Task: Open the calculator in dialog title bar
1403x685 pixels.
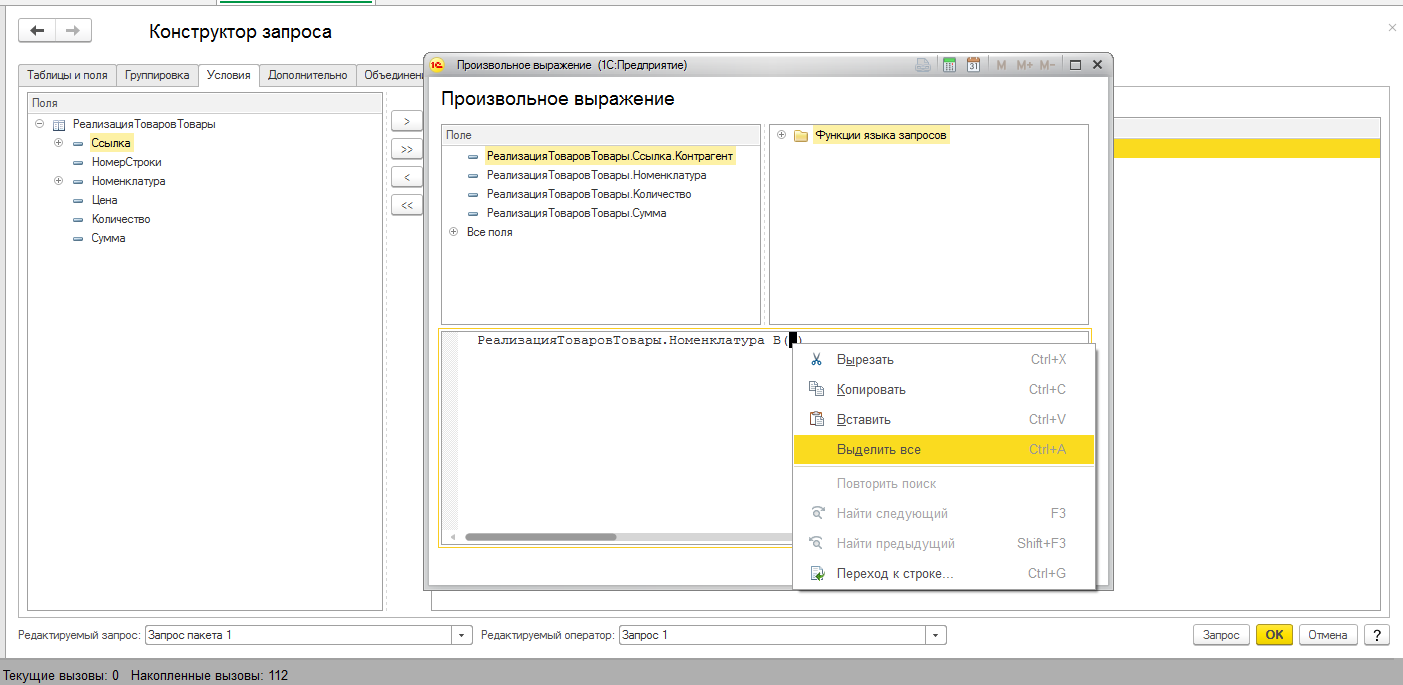Action: [x=950, y=65]
